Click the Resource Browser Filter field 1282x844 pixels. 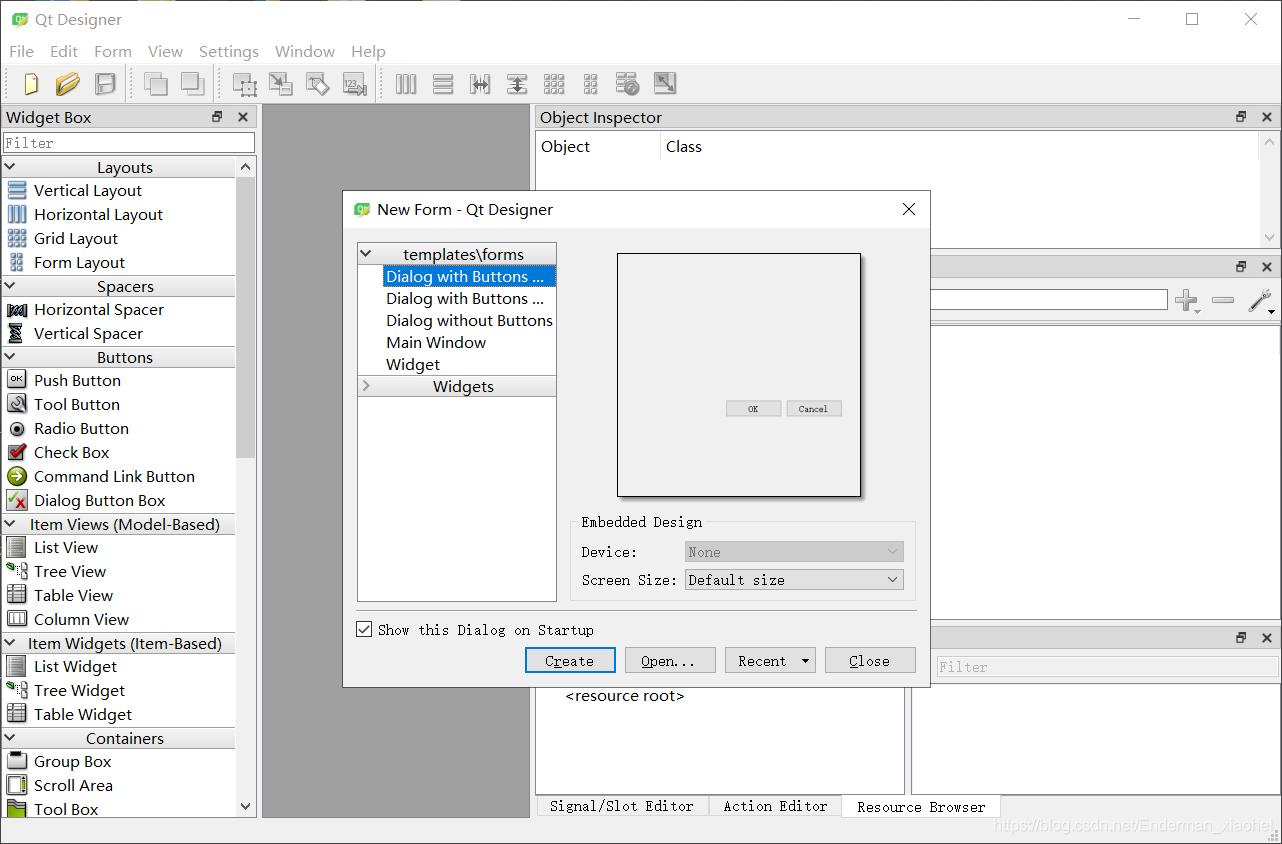pyautogui.click(x=1108, y=666)
